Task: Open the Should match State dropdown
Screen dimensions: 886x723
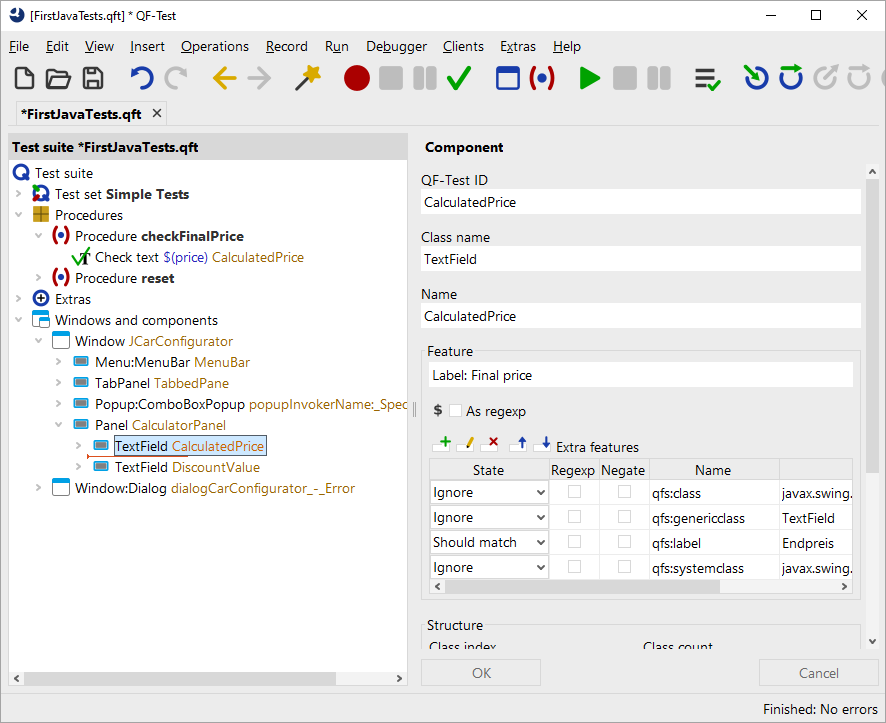Action: pos(489,542)
